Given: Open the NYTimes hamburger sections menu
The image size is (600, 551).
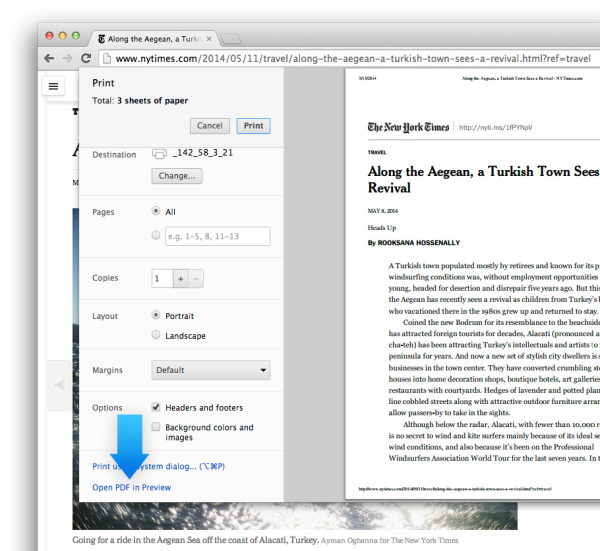Looking at the screenshot, I should pos(53,86).
